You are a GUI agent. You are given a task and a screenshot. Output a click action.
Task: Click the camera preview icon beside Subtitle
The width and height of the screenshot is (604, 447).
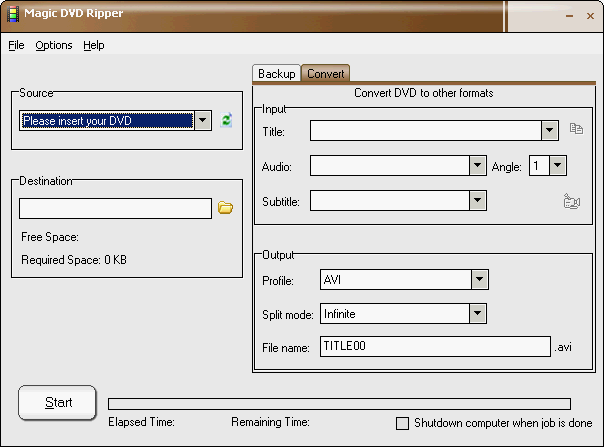point(572,201)
